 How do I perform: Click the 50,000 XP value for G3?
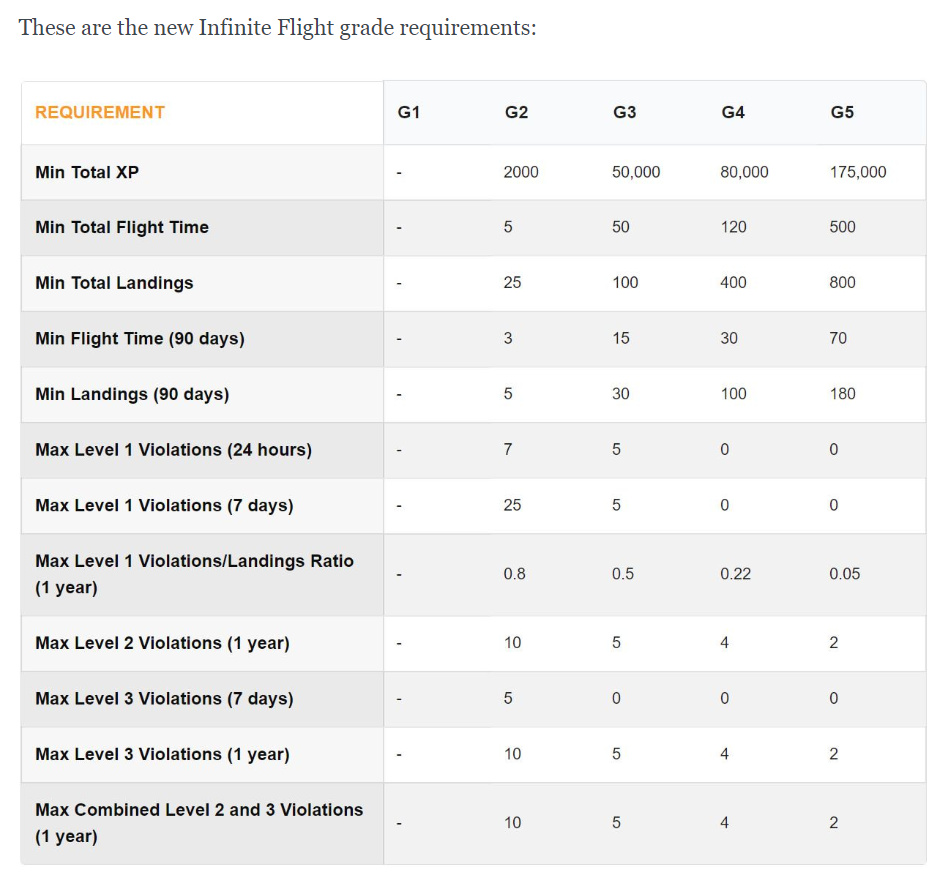[636, 172]
